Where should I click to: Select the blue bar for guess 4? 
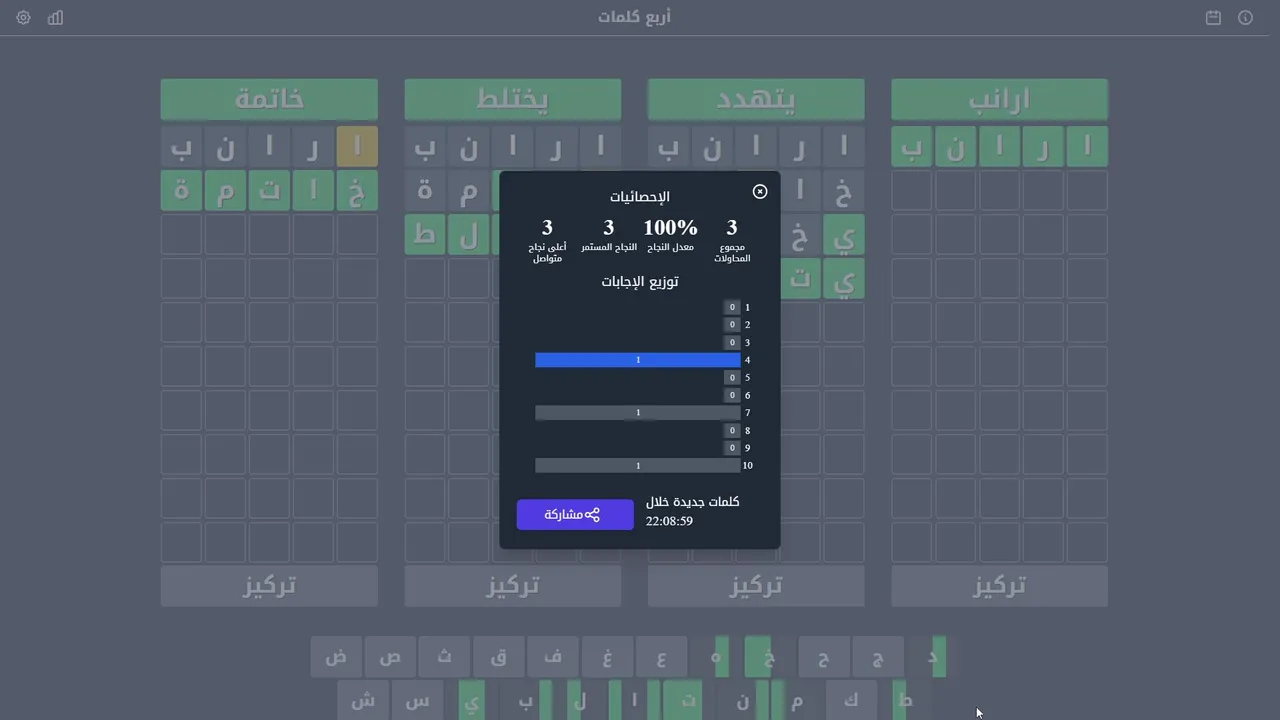[638, 360]
